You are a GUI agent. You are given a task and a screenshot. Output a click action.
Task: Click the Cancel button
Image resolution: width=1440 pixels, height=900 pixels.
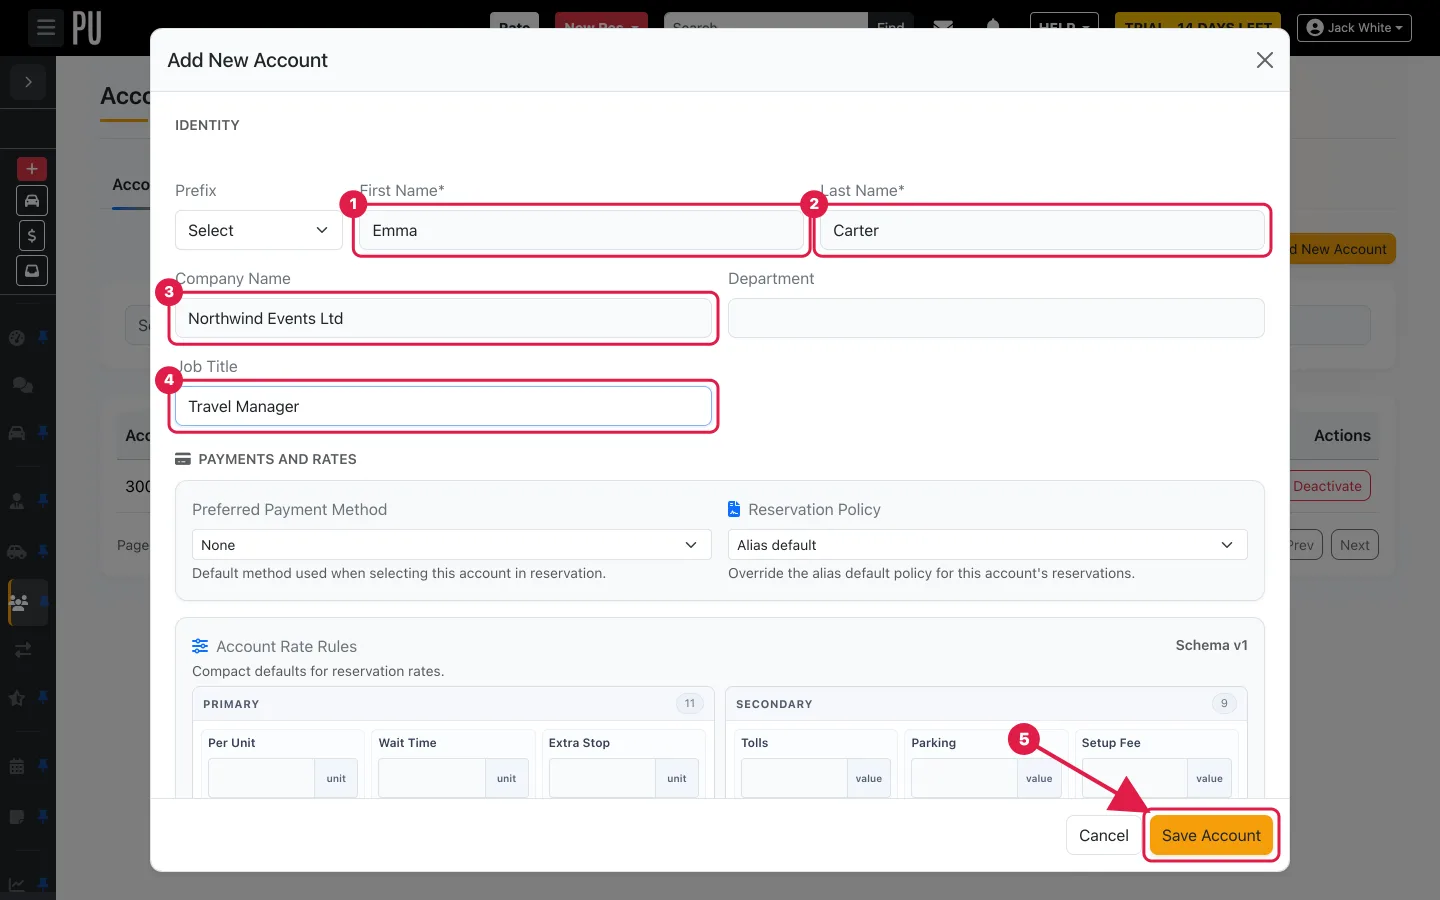(1103, 835)
